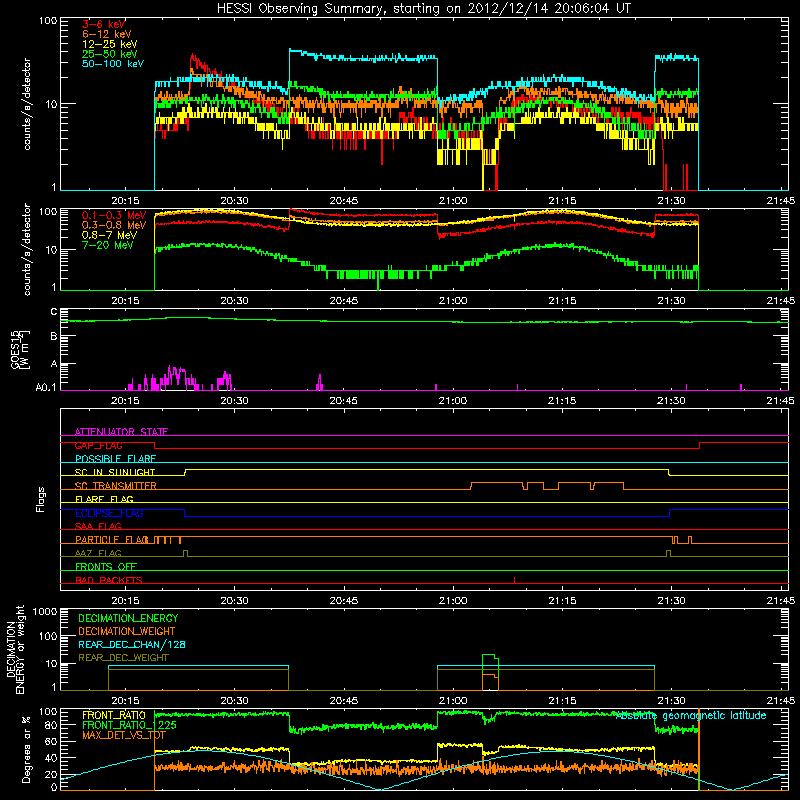Select the red 3-6 keV legend label

104,24
